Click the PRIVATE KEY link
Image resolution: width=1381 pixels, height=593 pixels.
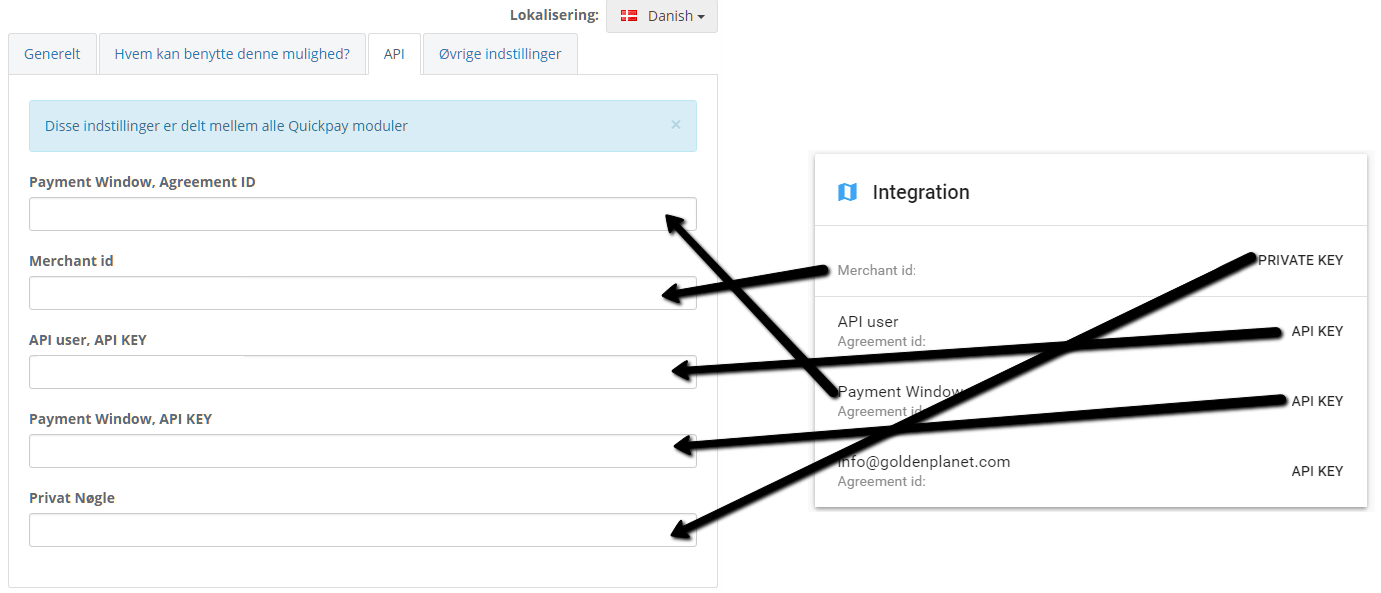[x=1300, y=260]
